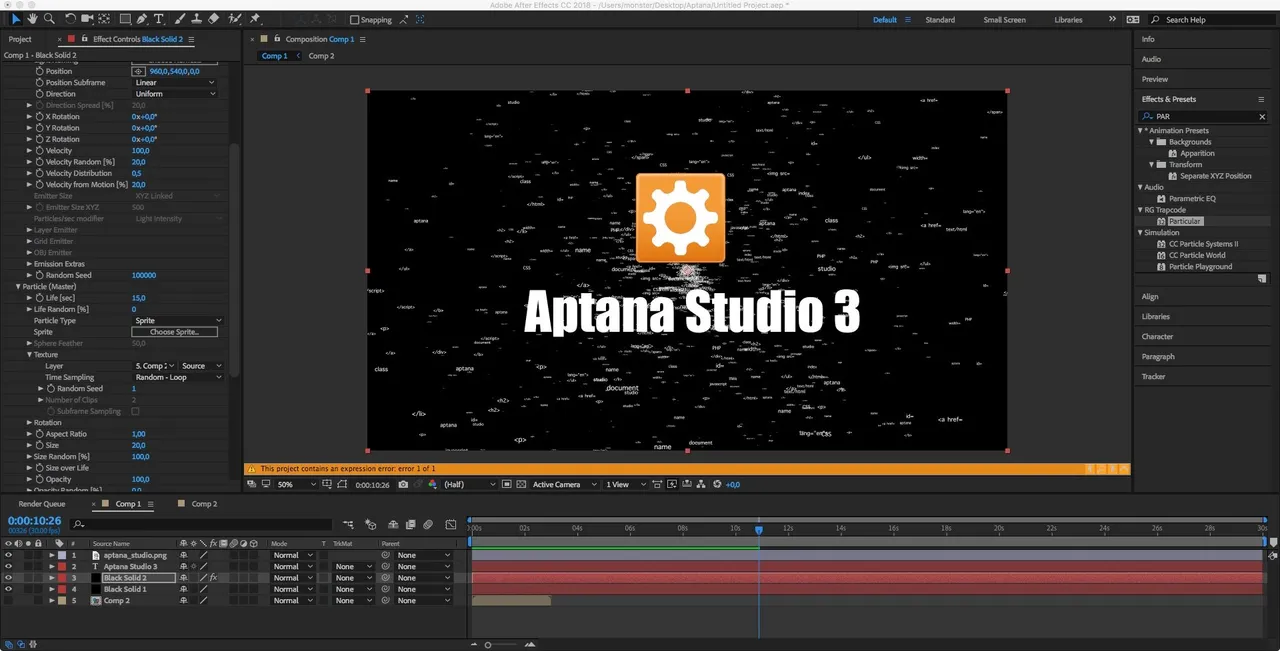Screen dimensions: 1280x651
Task: Select the Rectangle shape tool
Action: [125, 19]
